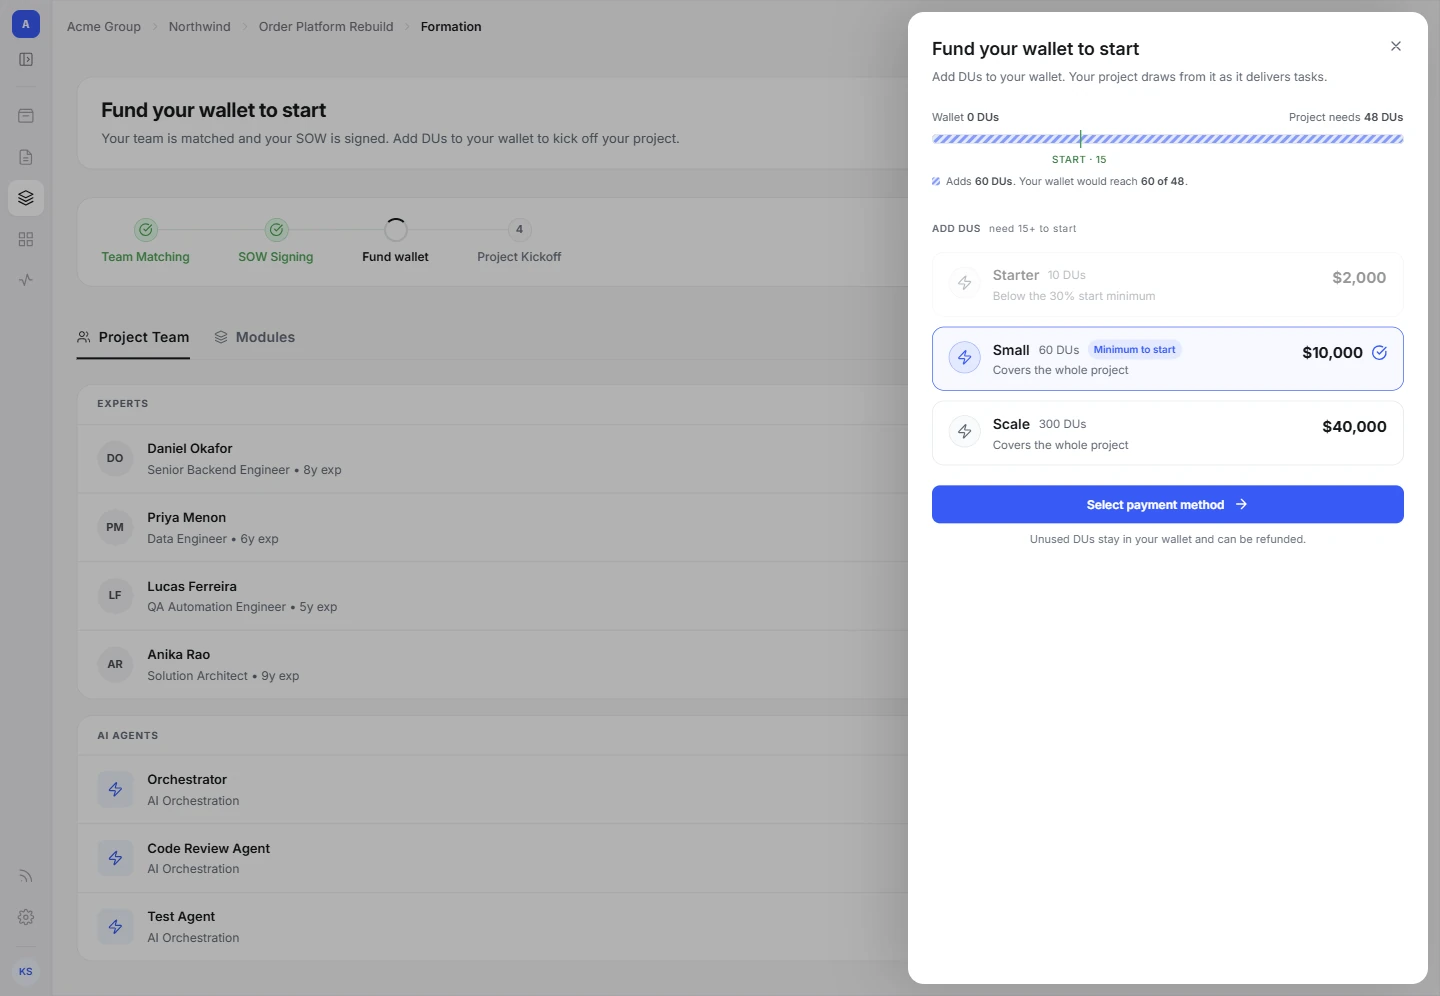Switch to the Modules tab
This screenshot has width=1440, height=996.
coord(255,337)
